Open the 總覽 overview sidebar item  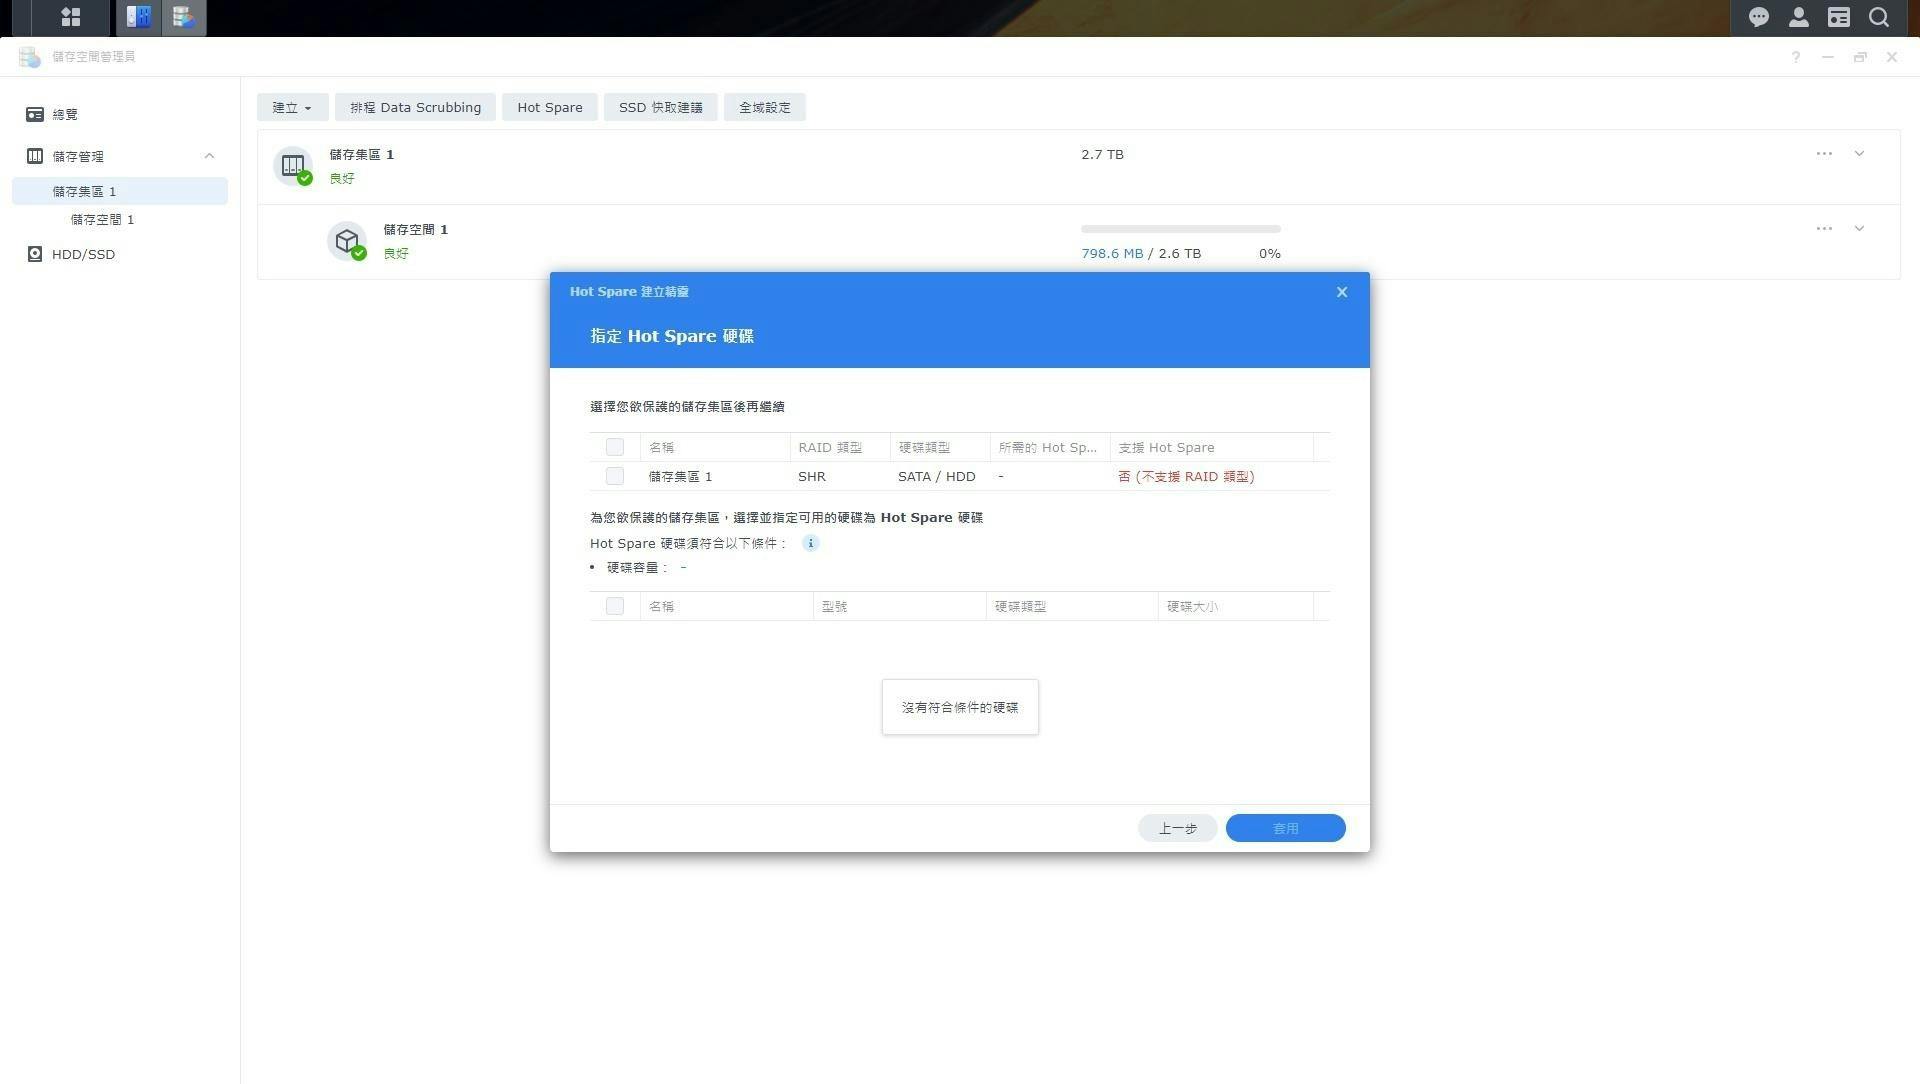coord(65,114)
